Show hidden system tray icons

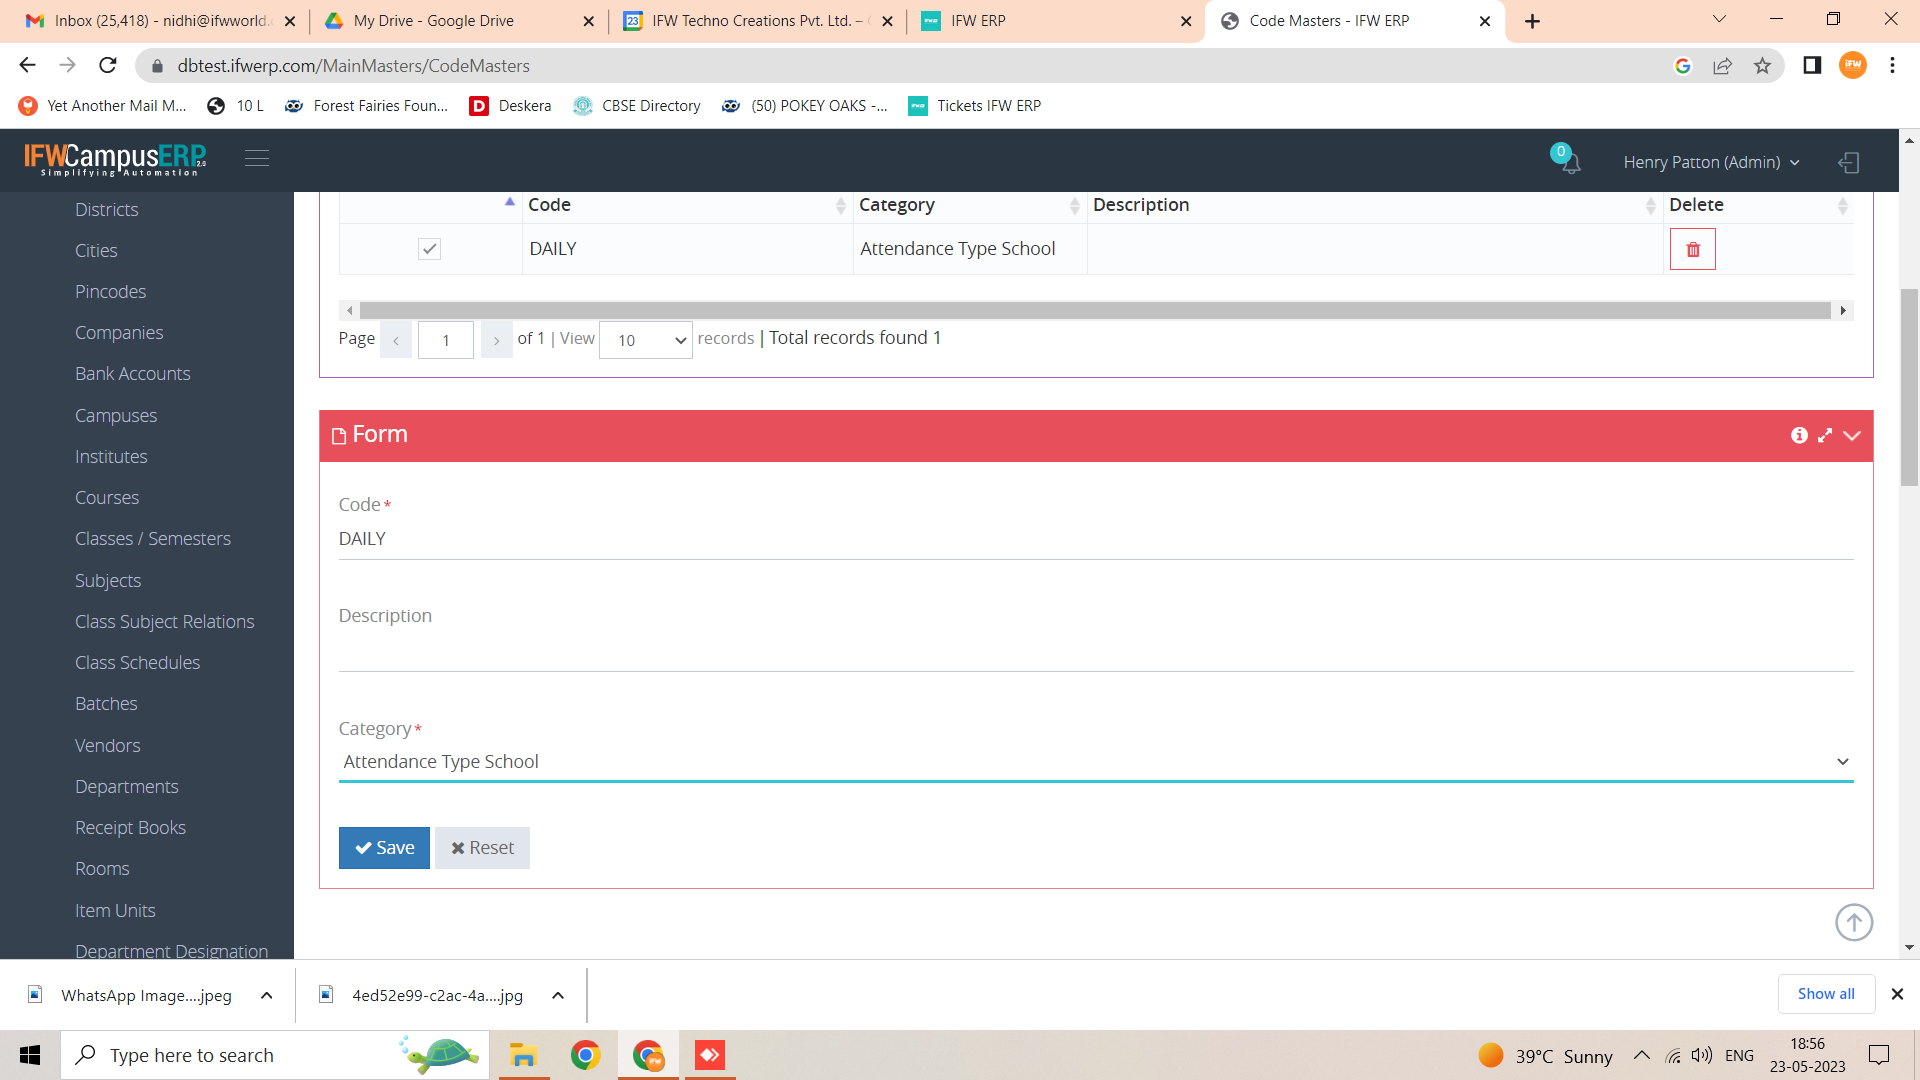1642,1055
